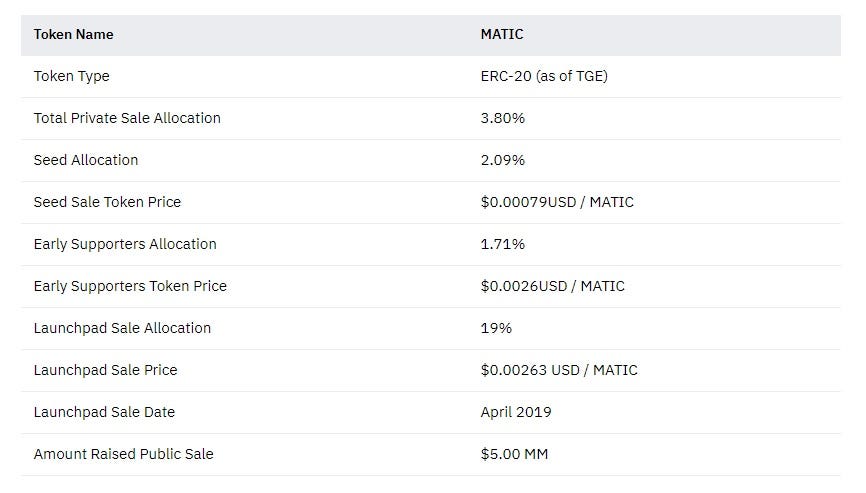Click the 1.71% allocation value
The width and height of the screenshot is (866, 493).
(502, 244)
